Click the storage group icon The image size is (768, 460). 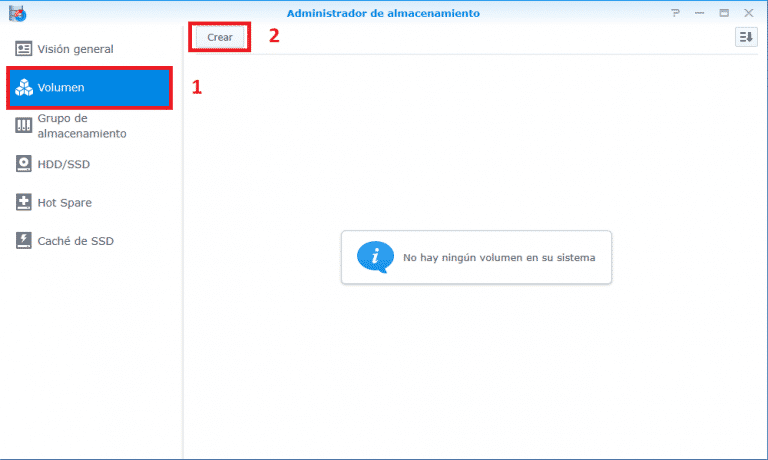(24, 125)
